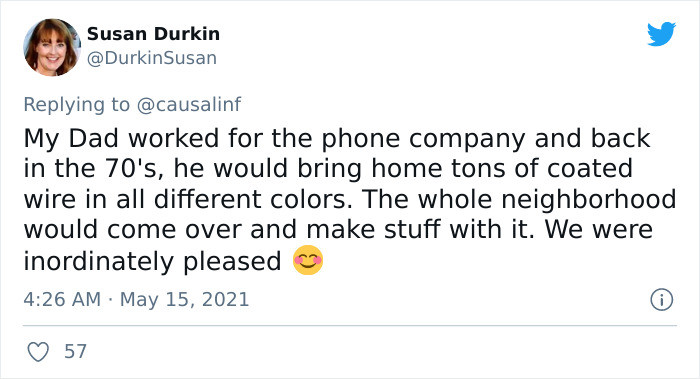Click the tweet's first line starting "My Dad worked"
Image resolution: width=700 pixels, height=379 pixels.
tap(337, 139)
